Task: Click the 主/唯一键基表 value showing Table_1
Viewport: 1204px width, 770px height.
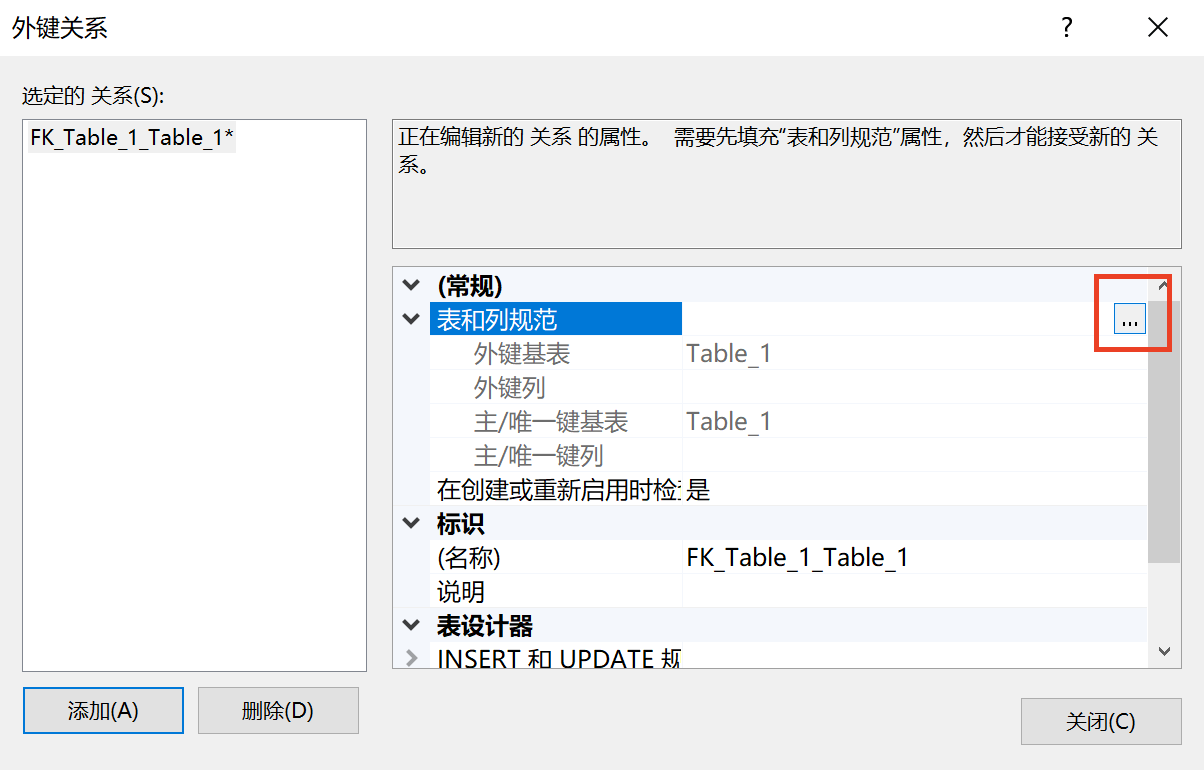Action: point(850,421)
